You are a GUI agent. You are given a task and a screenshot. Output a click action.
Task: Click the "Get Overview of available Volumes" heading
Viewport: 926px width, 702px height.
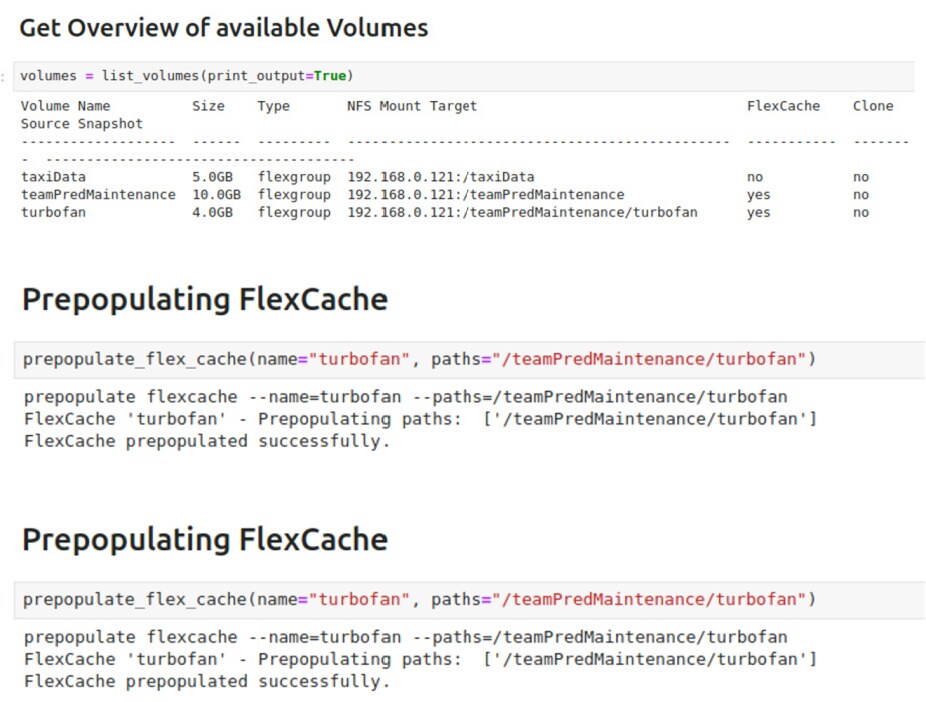point(223,28)
